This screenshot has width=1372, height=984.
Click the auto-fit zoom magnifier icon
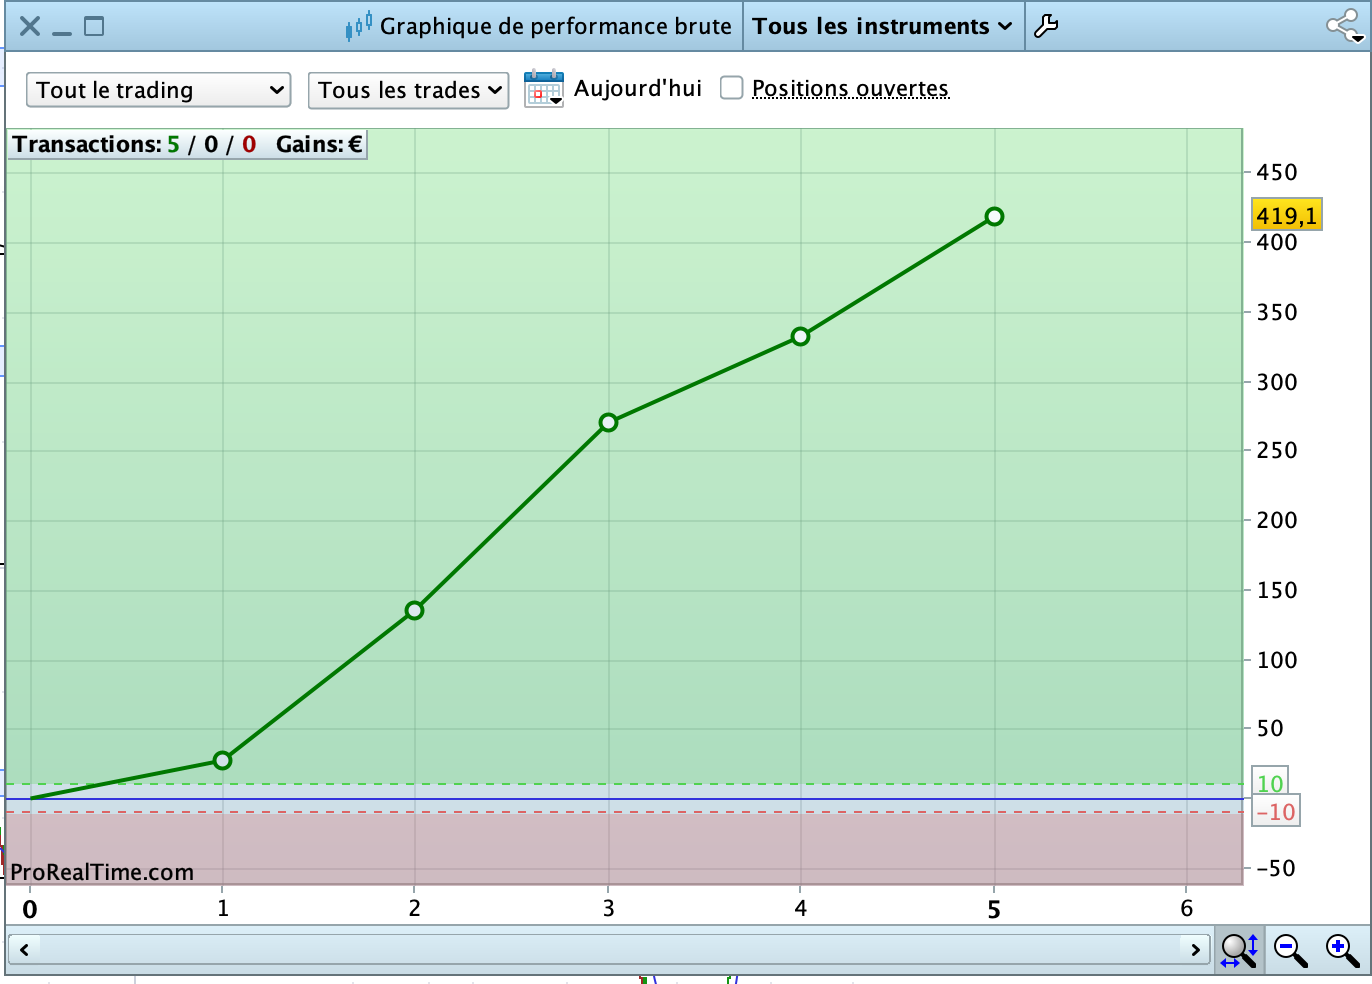(x=1239, y=949)
